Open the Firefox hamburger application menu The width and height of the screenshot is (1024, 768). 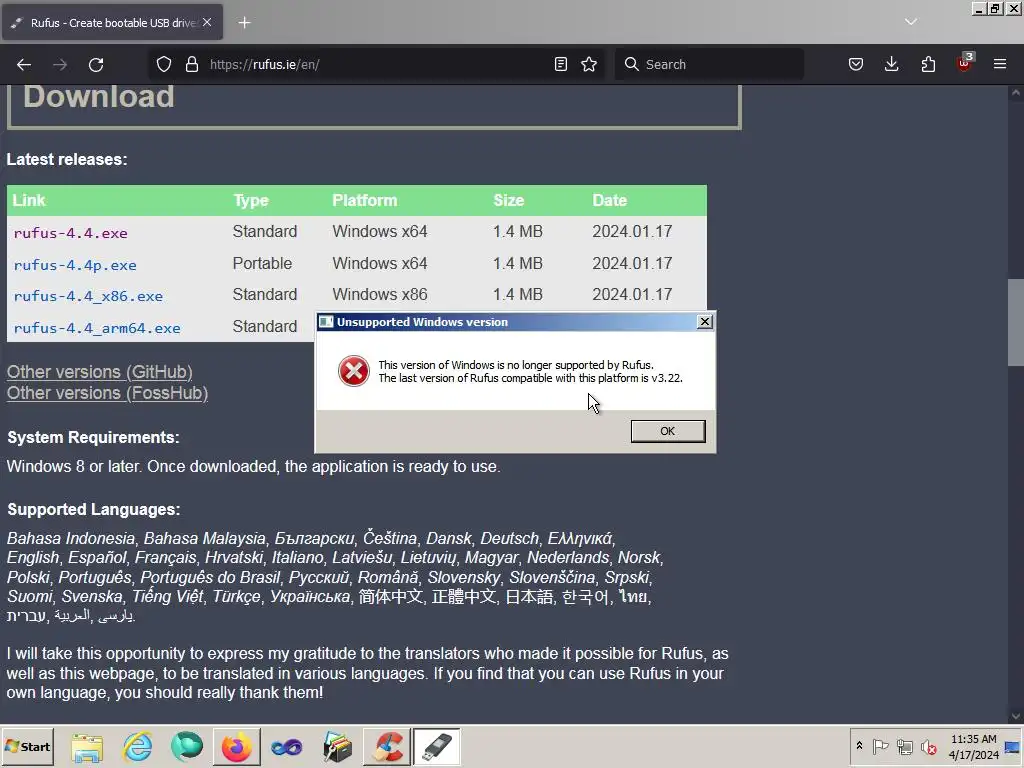click(x=1000, y=64)
